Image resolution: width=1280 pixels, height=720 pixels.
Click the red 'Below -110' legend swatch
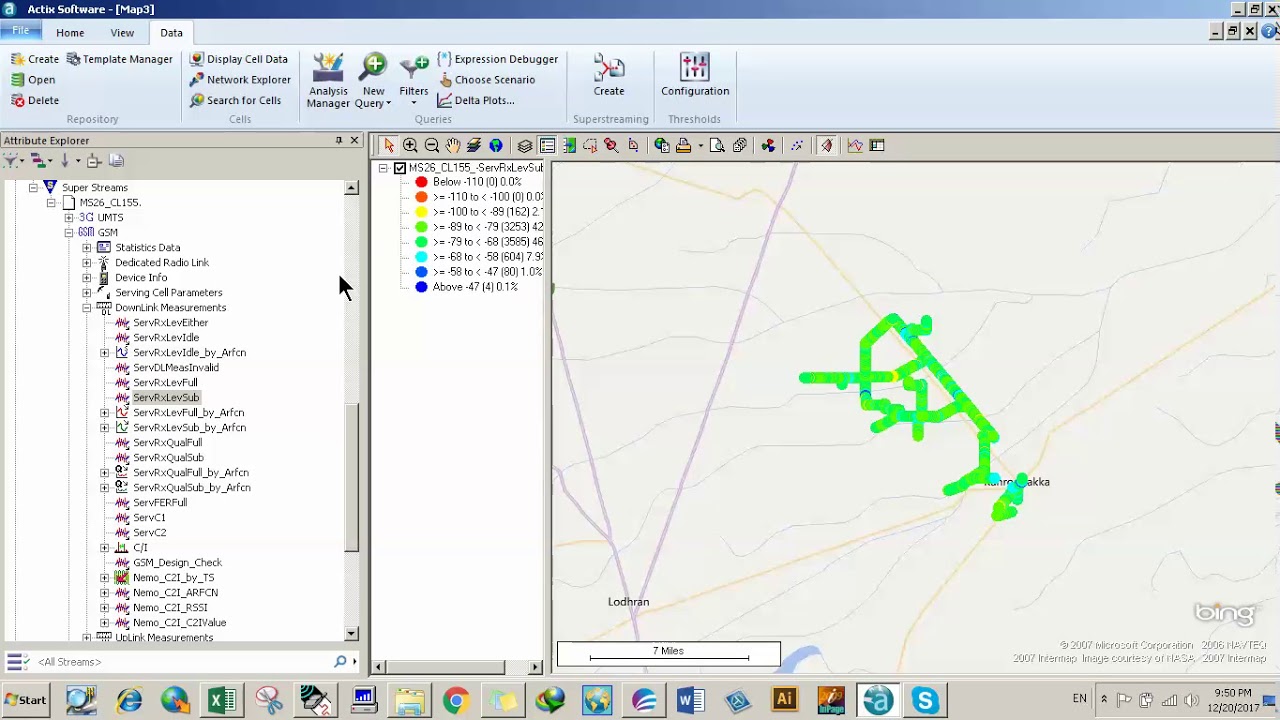pyautogui.click(x=421, y=182)
